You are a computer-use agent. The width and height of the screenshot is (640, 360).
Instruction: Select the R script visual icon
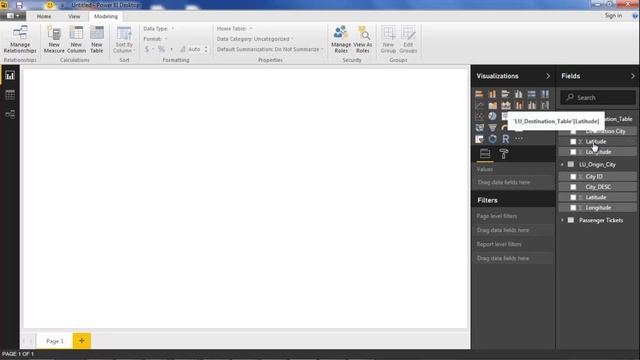pyautogui.click(x=505, y=139)
